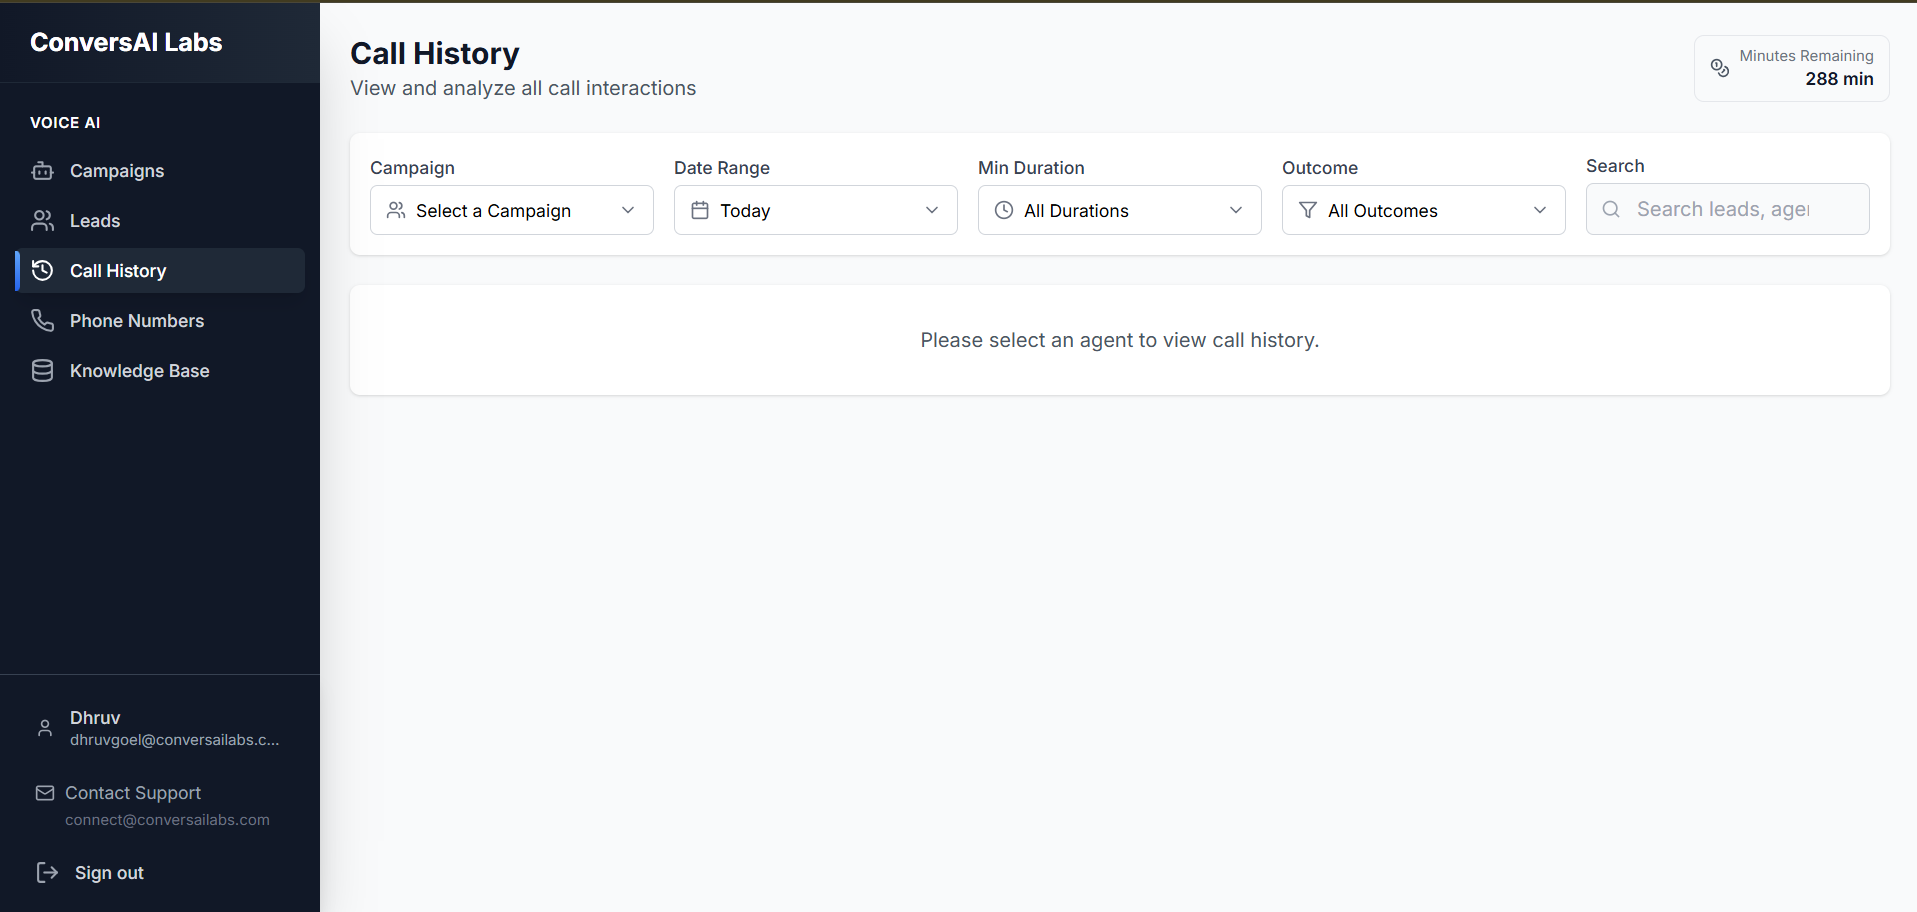Expand the Select a Campaign chevron

[x=628, y=210]
